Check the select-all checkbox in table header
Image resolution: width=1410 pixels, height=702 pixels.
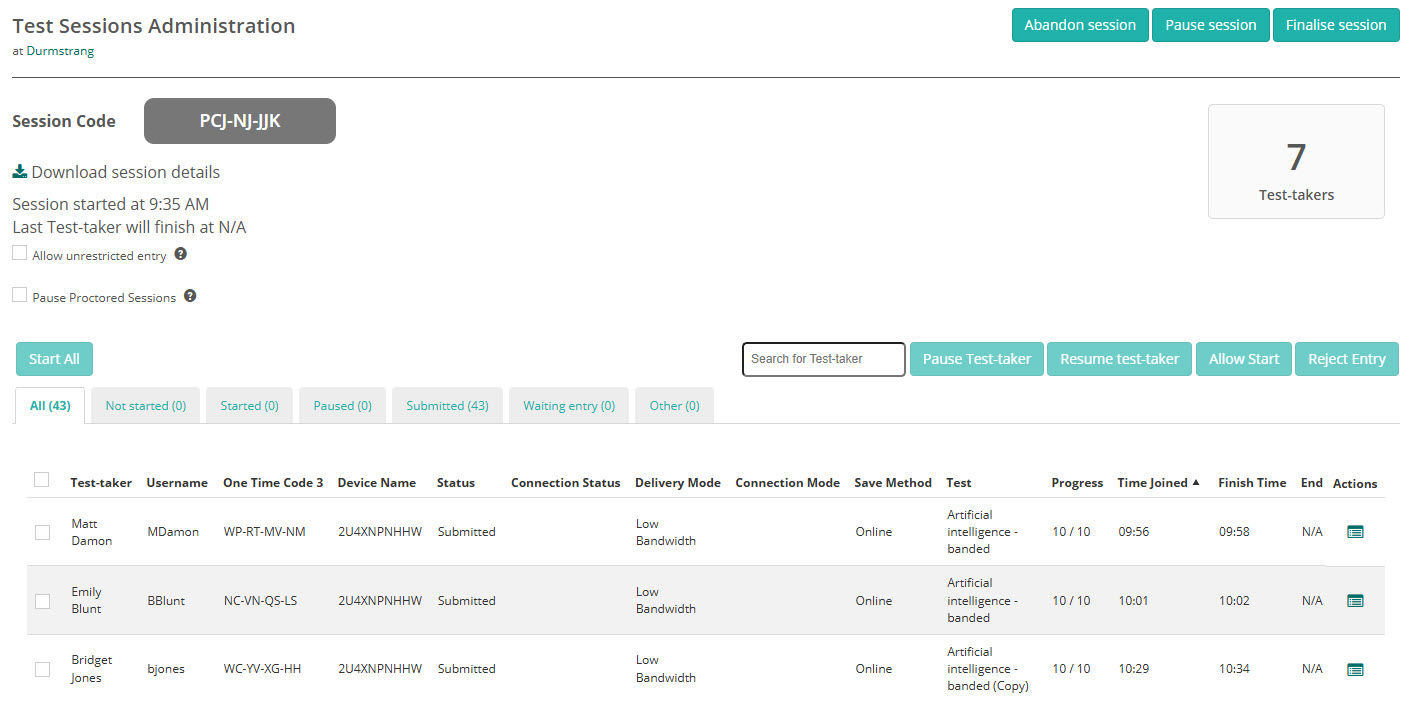click(x=42, y=480)
